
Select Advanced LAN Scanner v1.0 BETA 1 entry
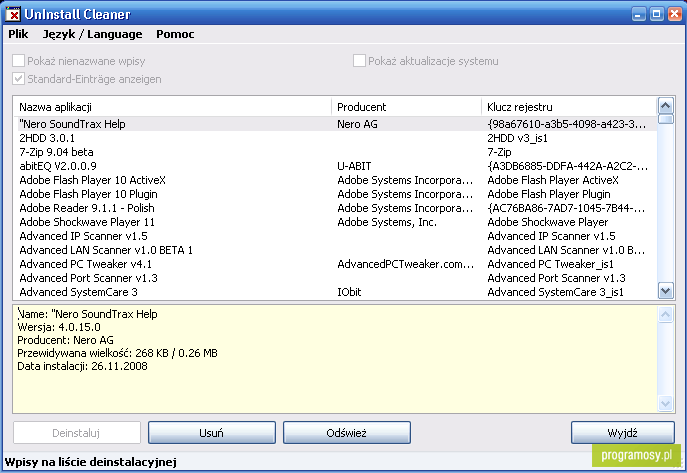click(106, 250)
